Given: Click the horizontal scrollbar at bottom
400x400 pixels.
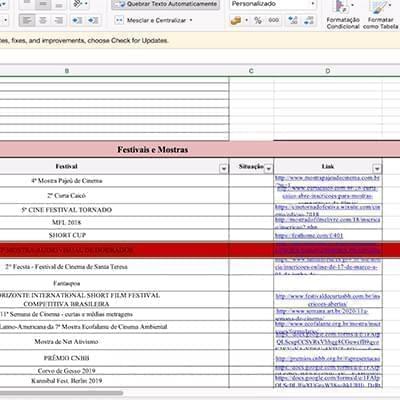Looking at the screenshot, I should [x=62, y=393].
